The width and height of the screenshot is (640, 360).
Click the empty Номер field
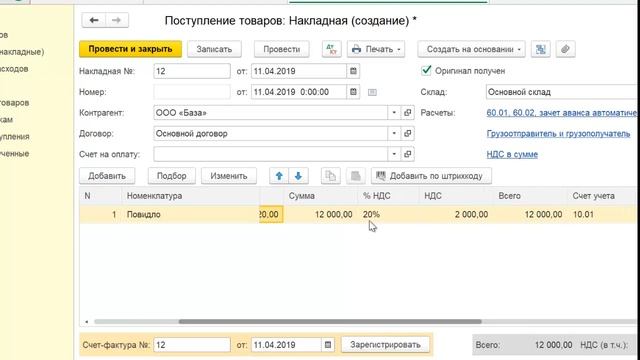[192, 92]
